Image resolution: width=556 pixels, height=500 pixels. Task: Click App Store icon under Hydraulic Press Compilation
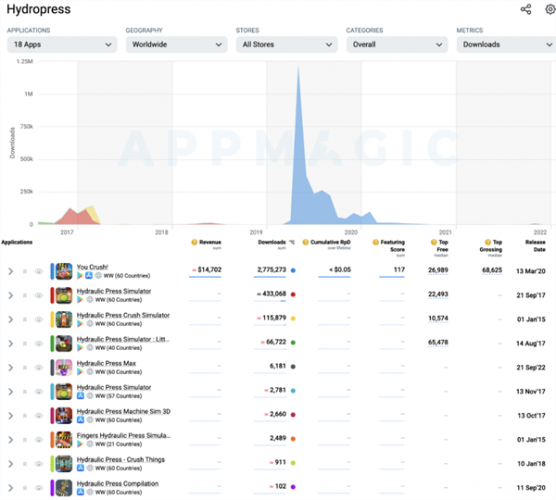point(80,492)
